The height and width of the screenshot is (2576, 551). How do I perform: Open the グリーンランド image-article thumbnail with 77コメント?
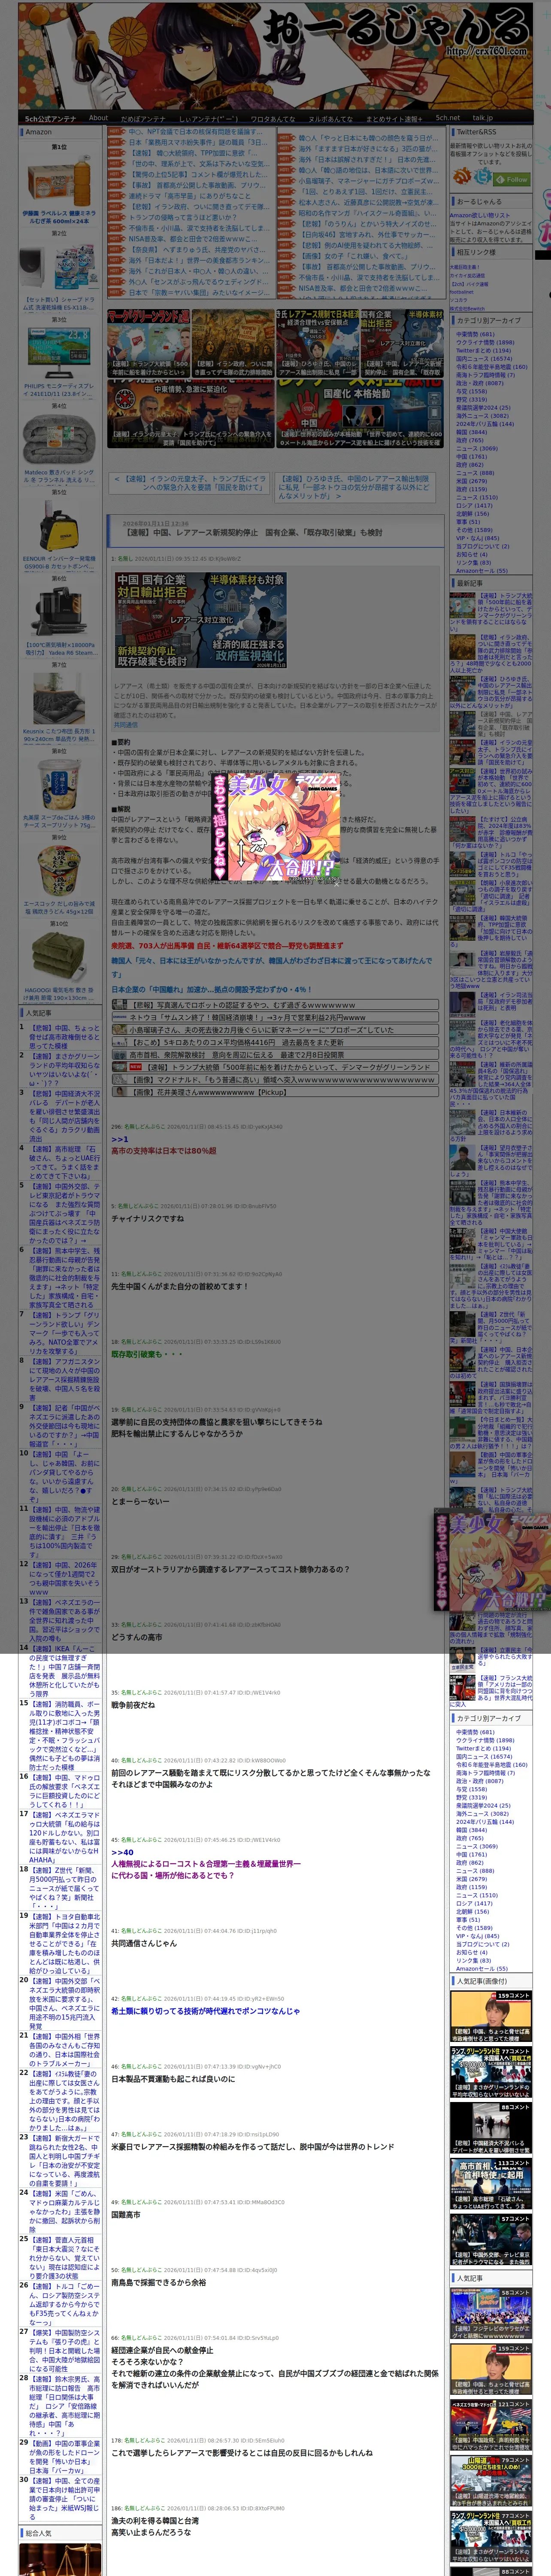490,2073
